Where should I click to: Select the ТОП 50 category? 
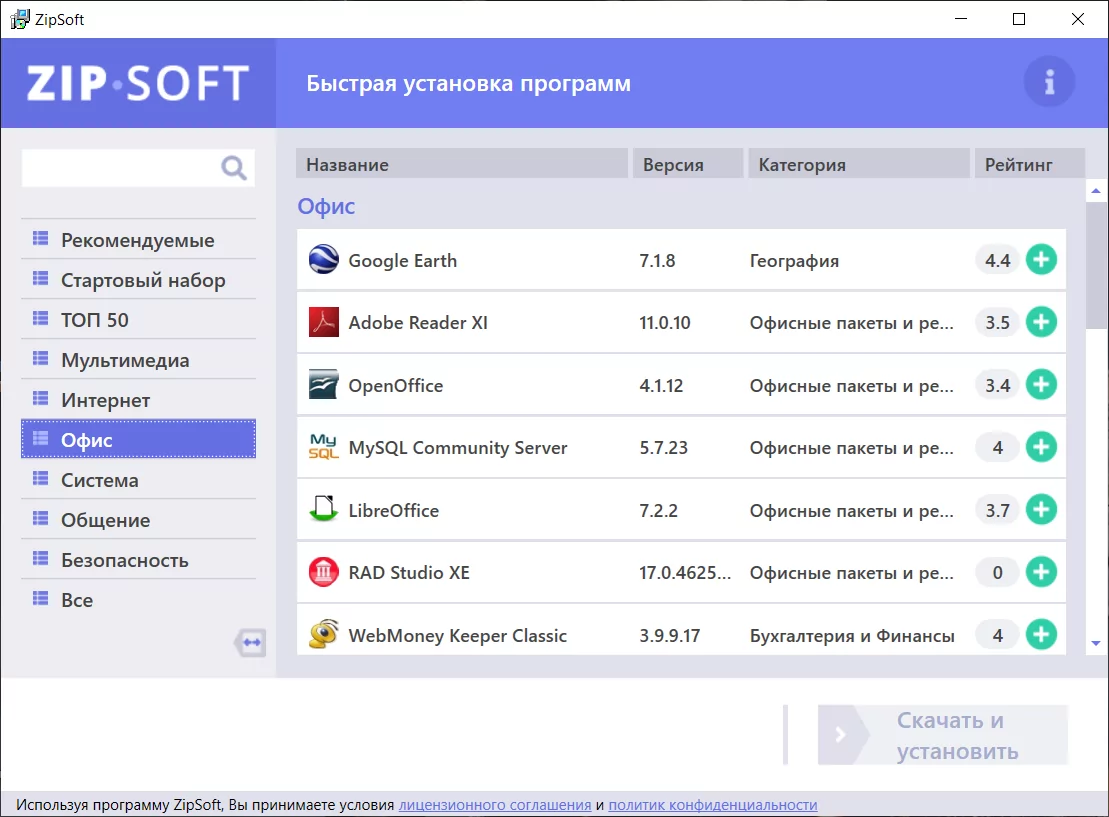(139, 320)
